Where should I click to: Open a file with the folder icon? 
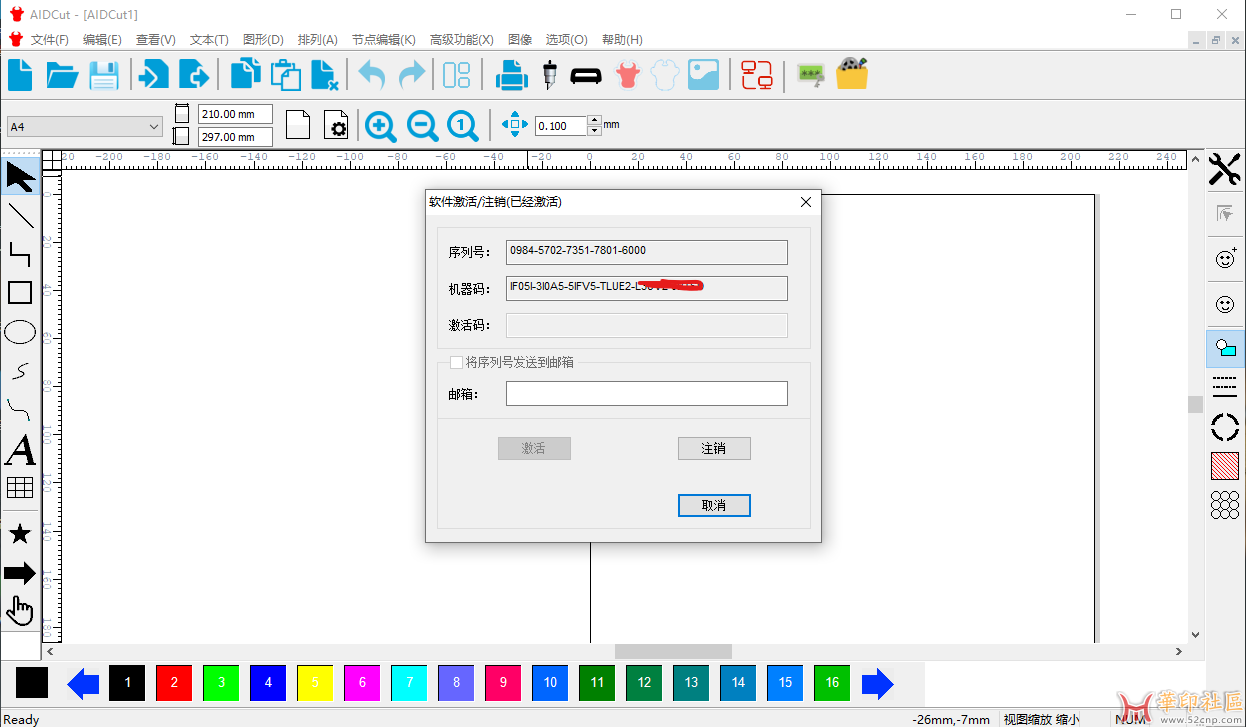point(62,75)
